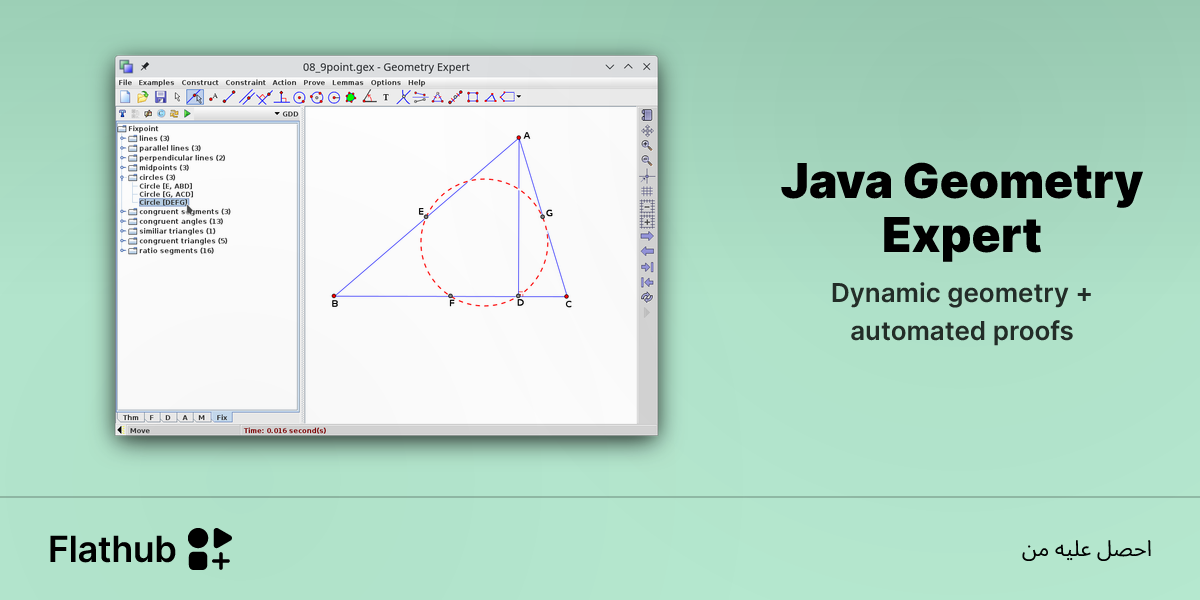Viewport: 1200px width, 600px height.
Task: Expand the midpoints (3) node
Action: (123, 167)
